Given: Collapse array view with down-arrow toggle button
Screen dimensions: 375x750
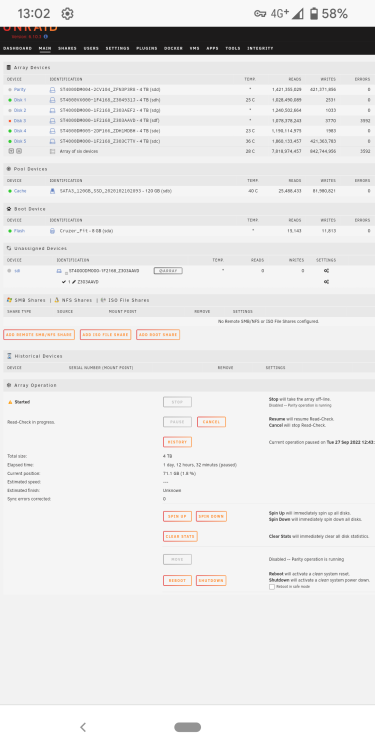Looking at the screenshot, I should (x=11, y=151).
